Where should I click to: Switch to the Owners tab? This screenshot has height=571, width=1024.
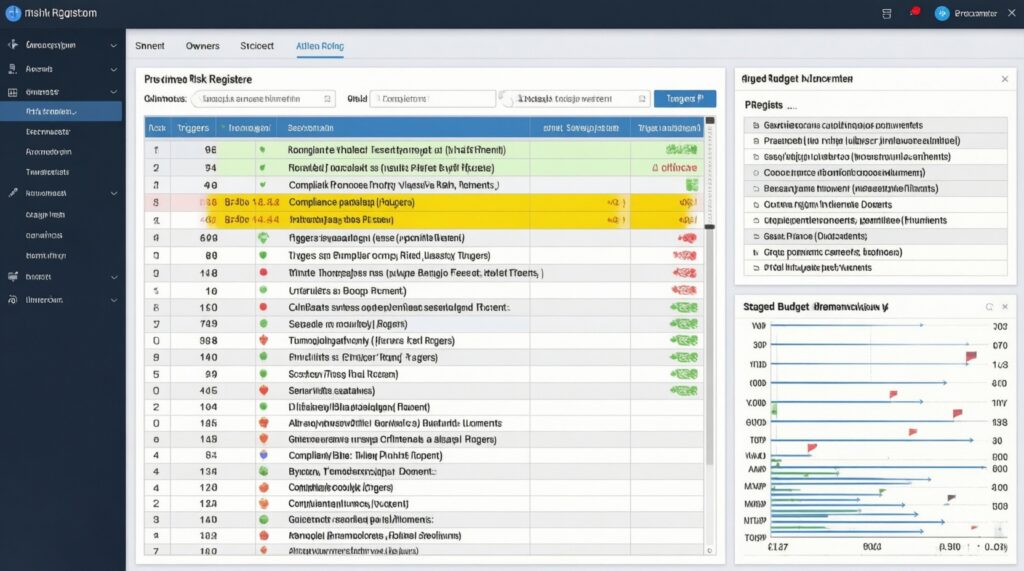tap(203, 46)
